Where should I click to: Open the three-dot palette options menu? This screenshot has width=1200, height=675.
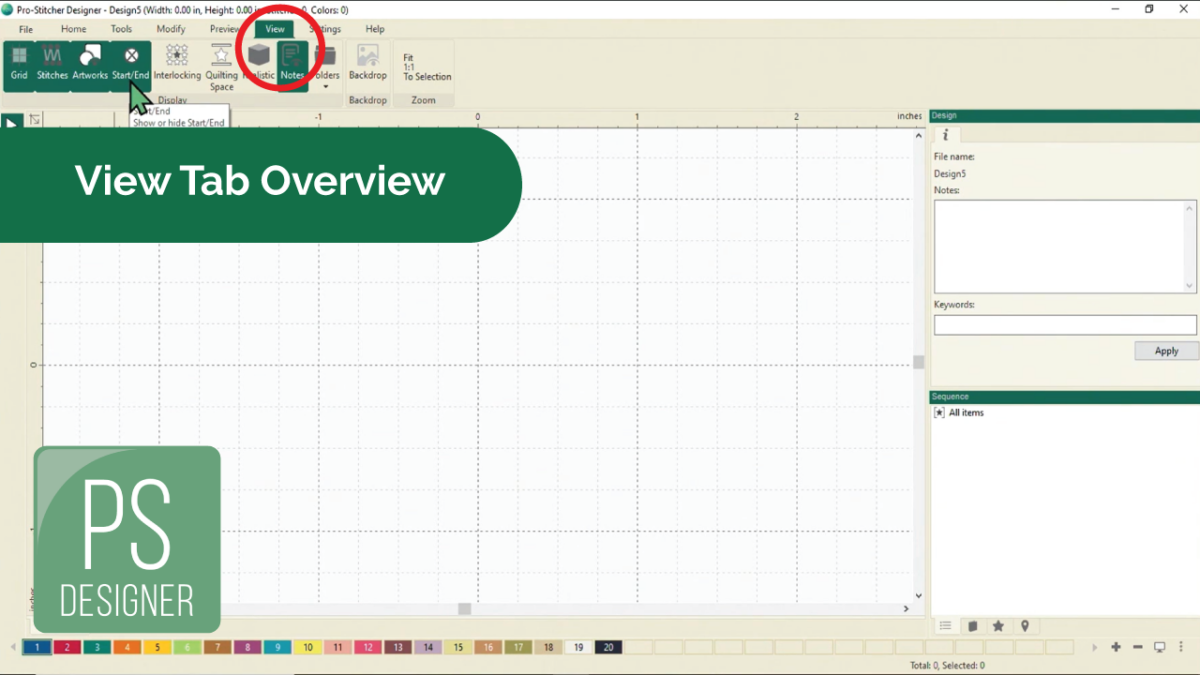[1181, 647]
